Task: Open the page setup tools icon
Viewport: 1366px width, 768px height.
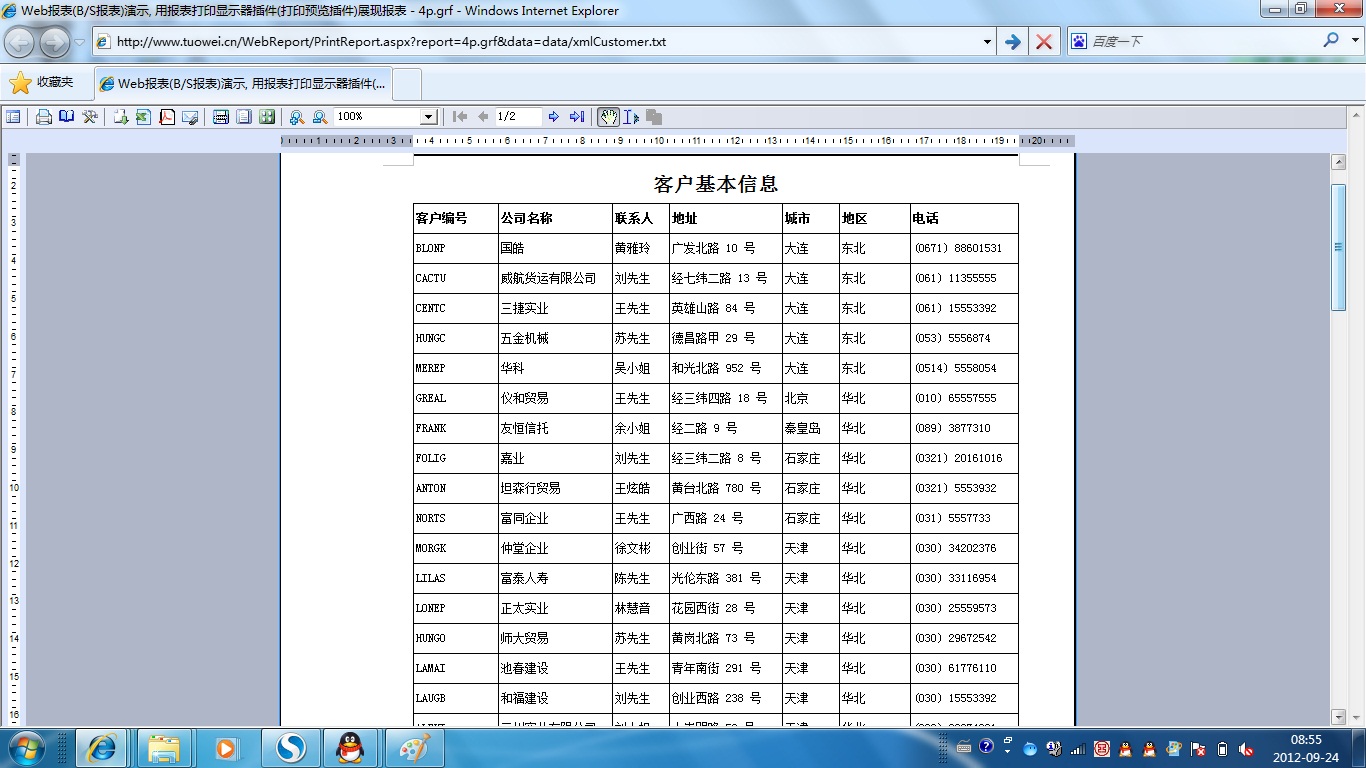Action: 90,117
